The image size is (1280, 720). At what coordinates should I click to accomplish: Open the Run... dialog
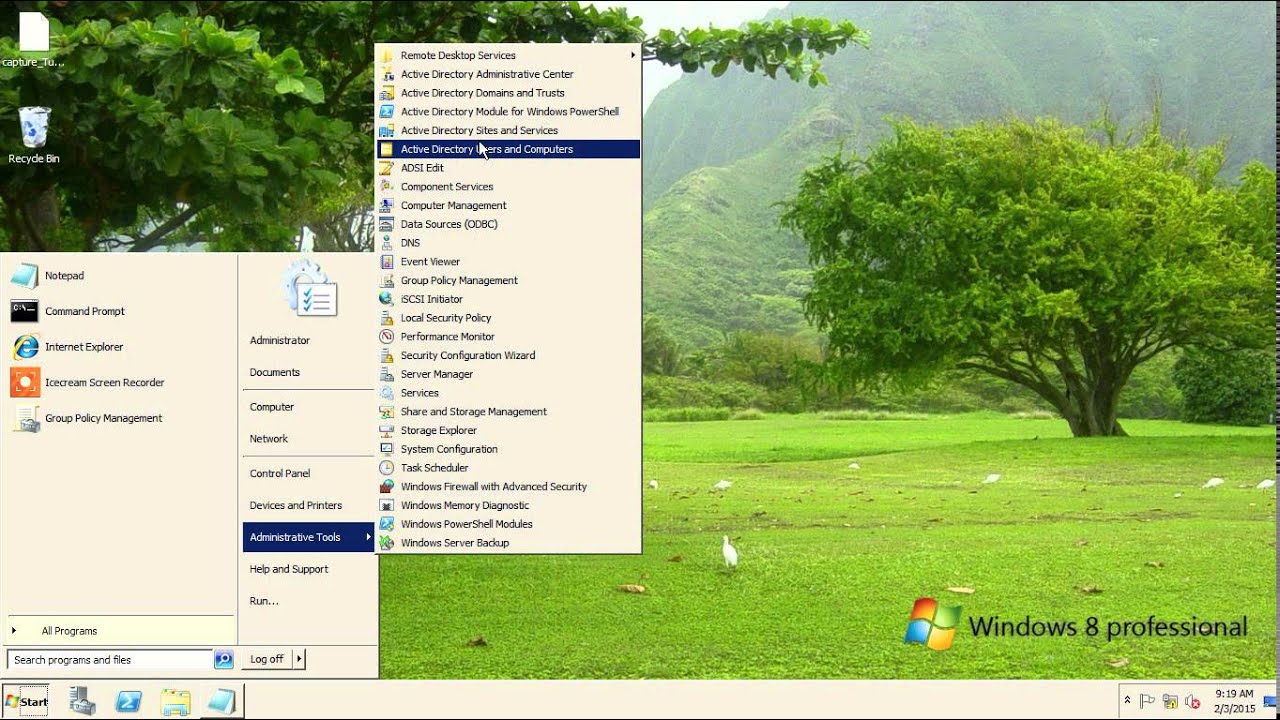point(308,602)
